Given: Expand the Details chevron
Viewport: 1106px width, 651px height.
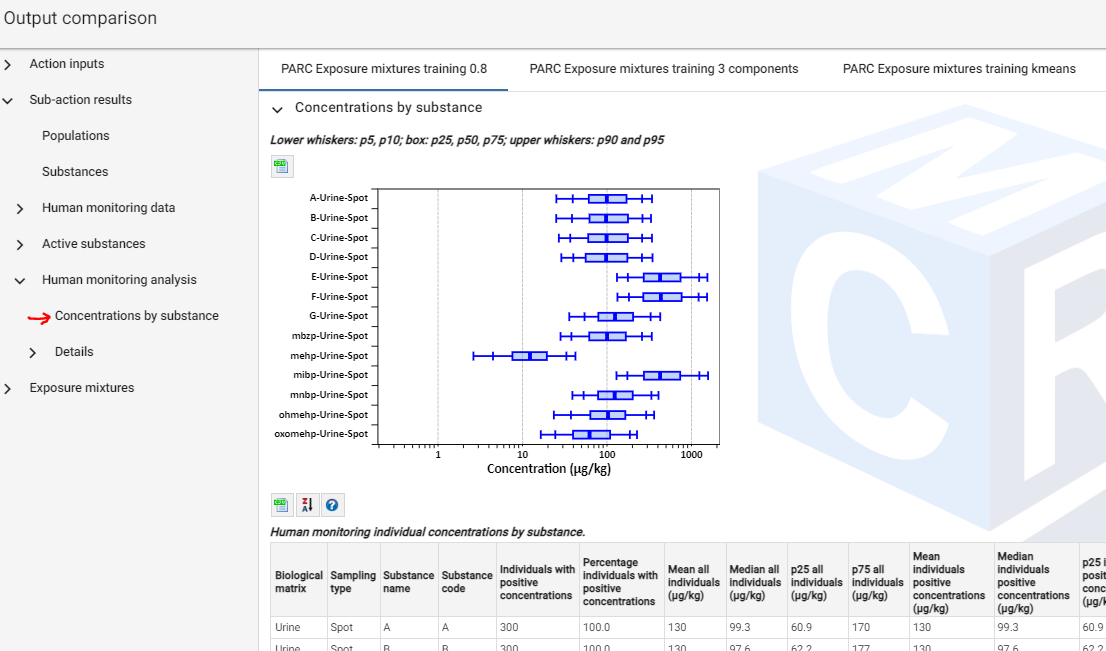Looking at the screenshot, I should coord(33,353).
